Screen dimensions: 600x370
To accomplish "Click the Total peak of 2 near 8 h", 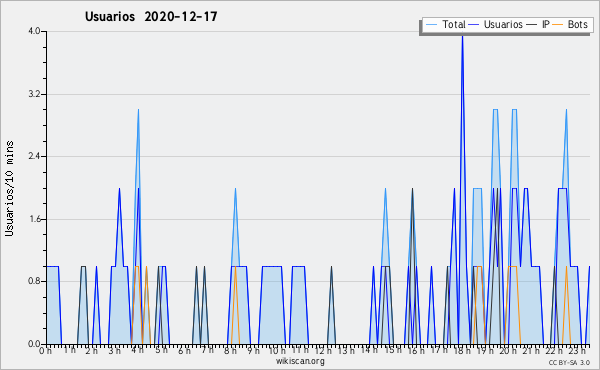I will (x=235, y=189).
